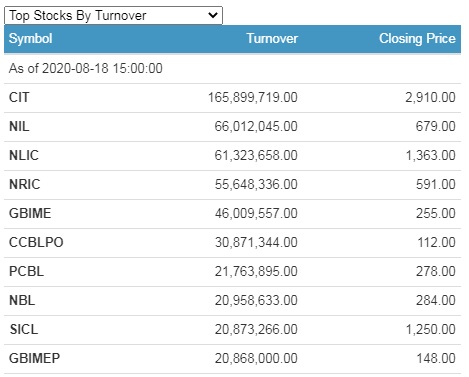The image size is (469, 377).
Task: Click the Closing Price column header
Action: [417, 38]
